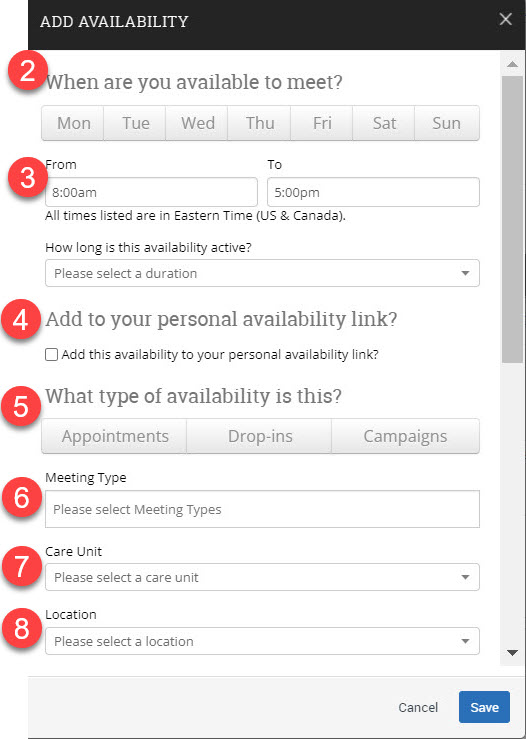Open the Location dropdown
This screenshot has width=526, height=739.
[x=263, y=641]
